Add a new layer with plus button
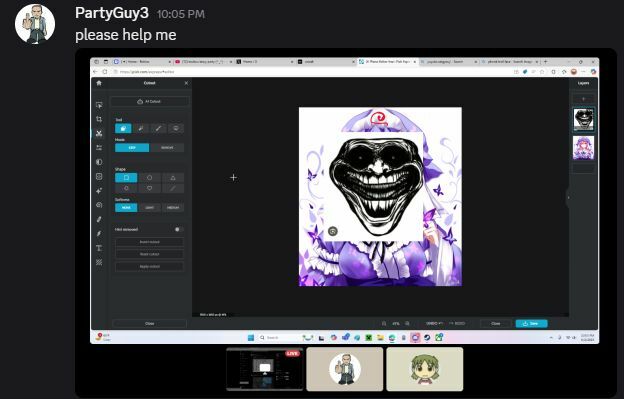Screen dimensions: 624x399 coord(583,99)
